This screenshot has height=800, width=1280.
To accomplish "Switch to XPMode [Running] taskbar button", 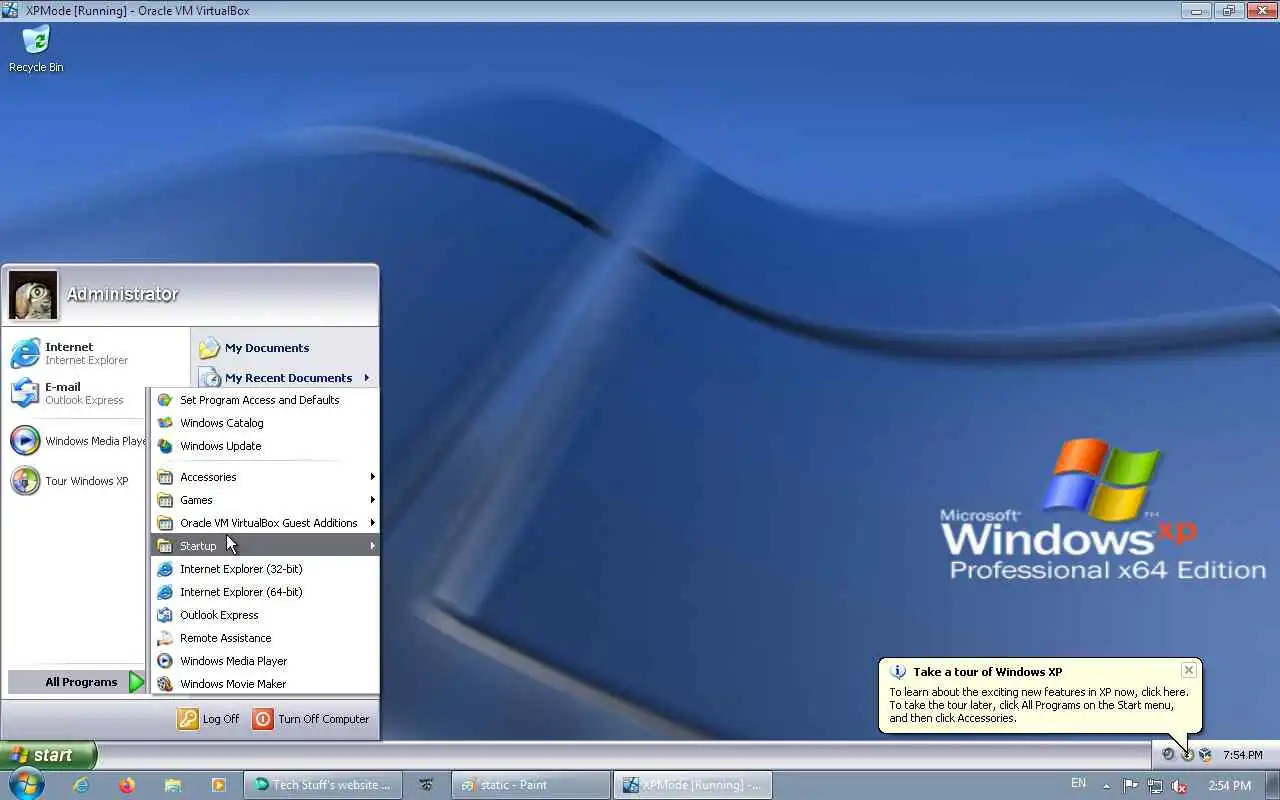I will (693, 785).
